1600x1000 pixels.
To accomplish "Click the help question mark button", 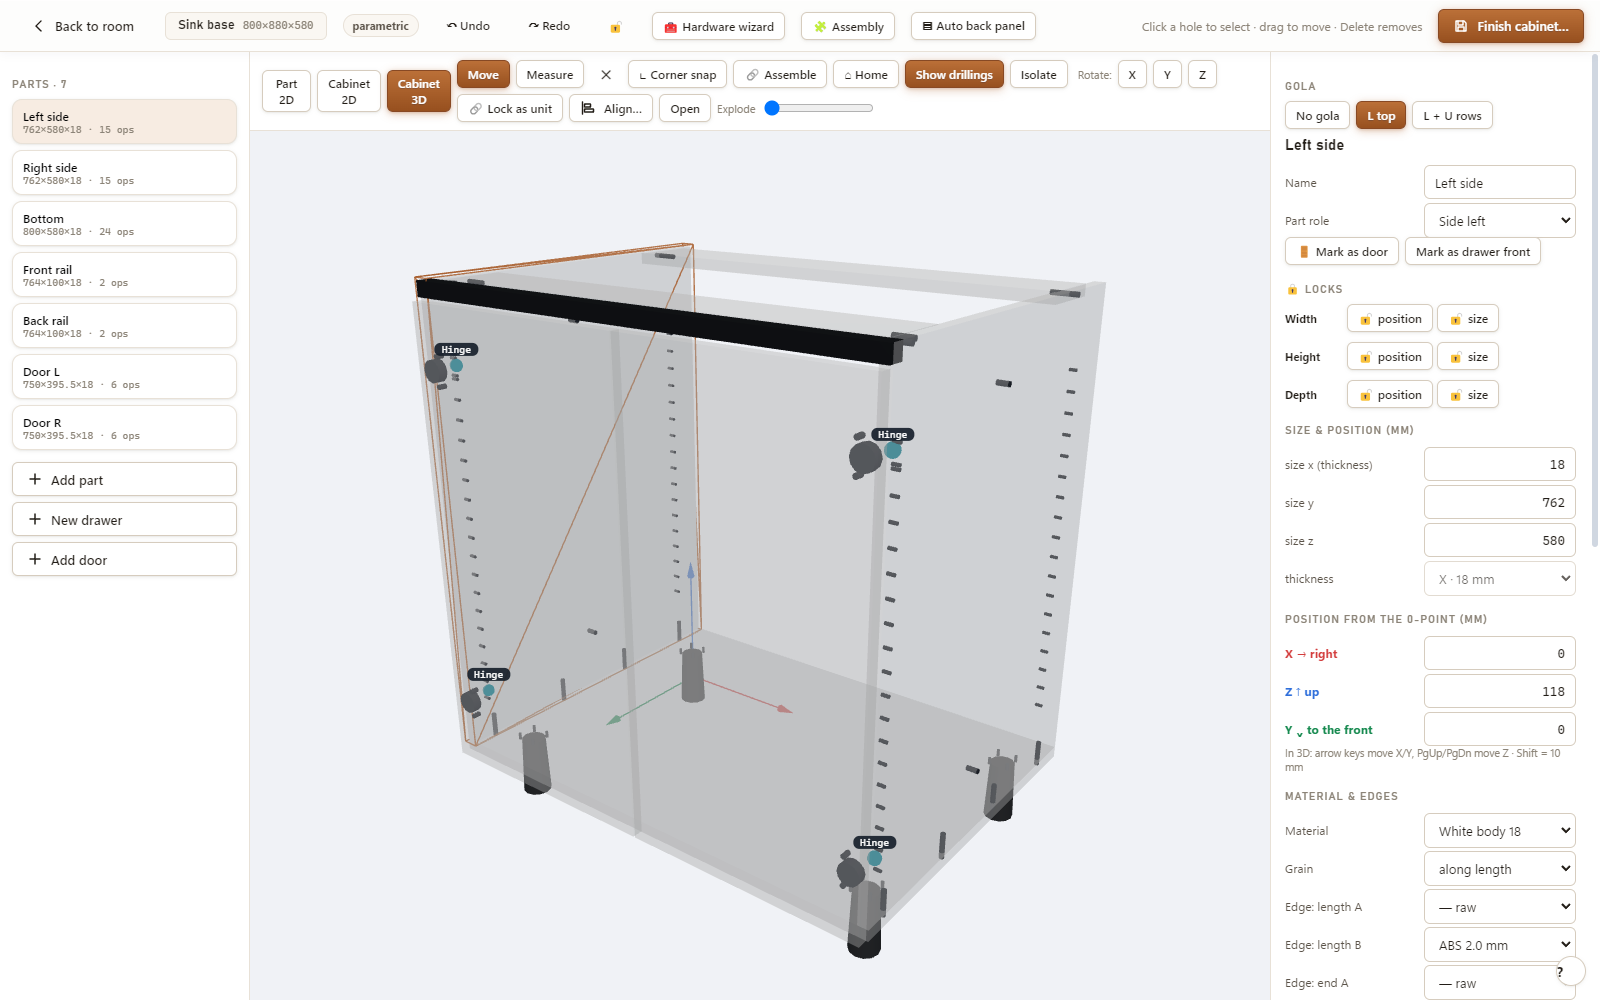I will point(1571,971).
